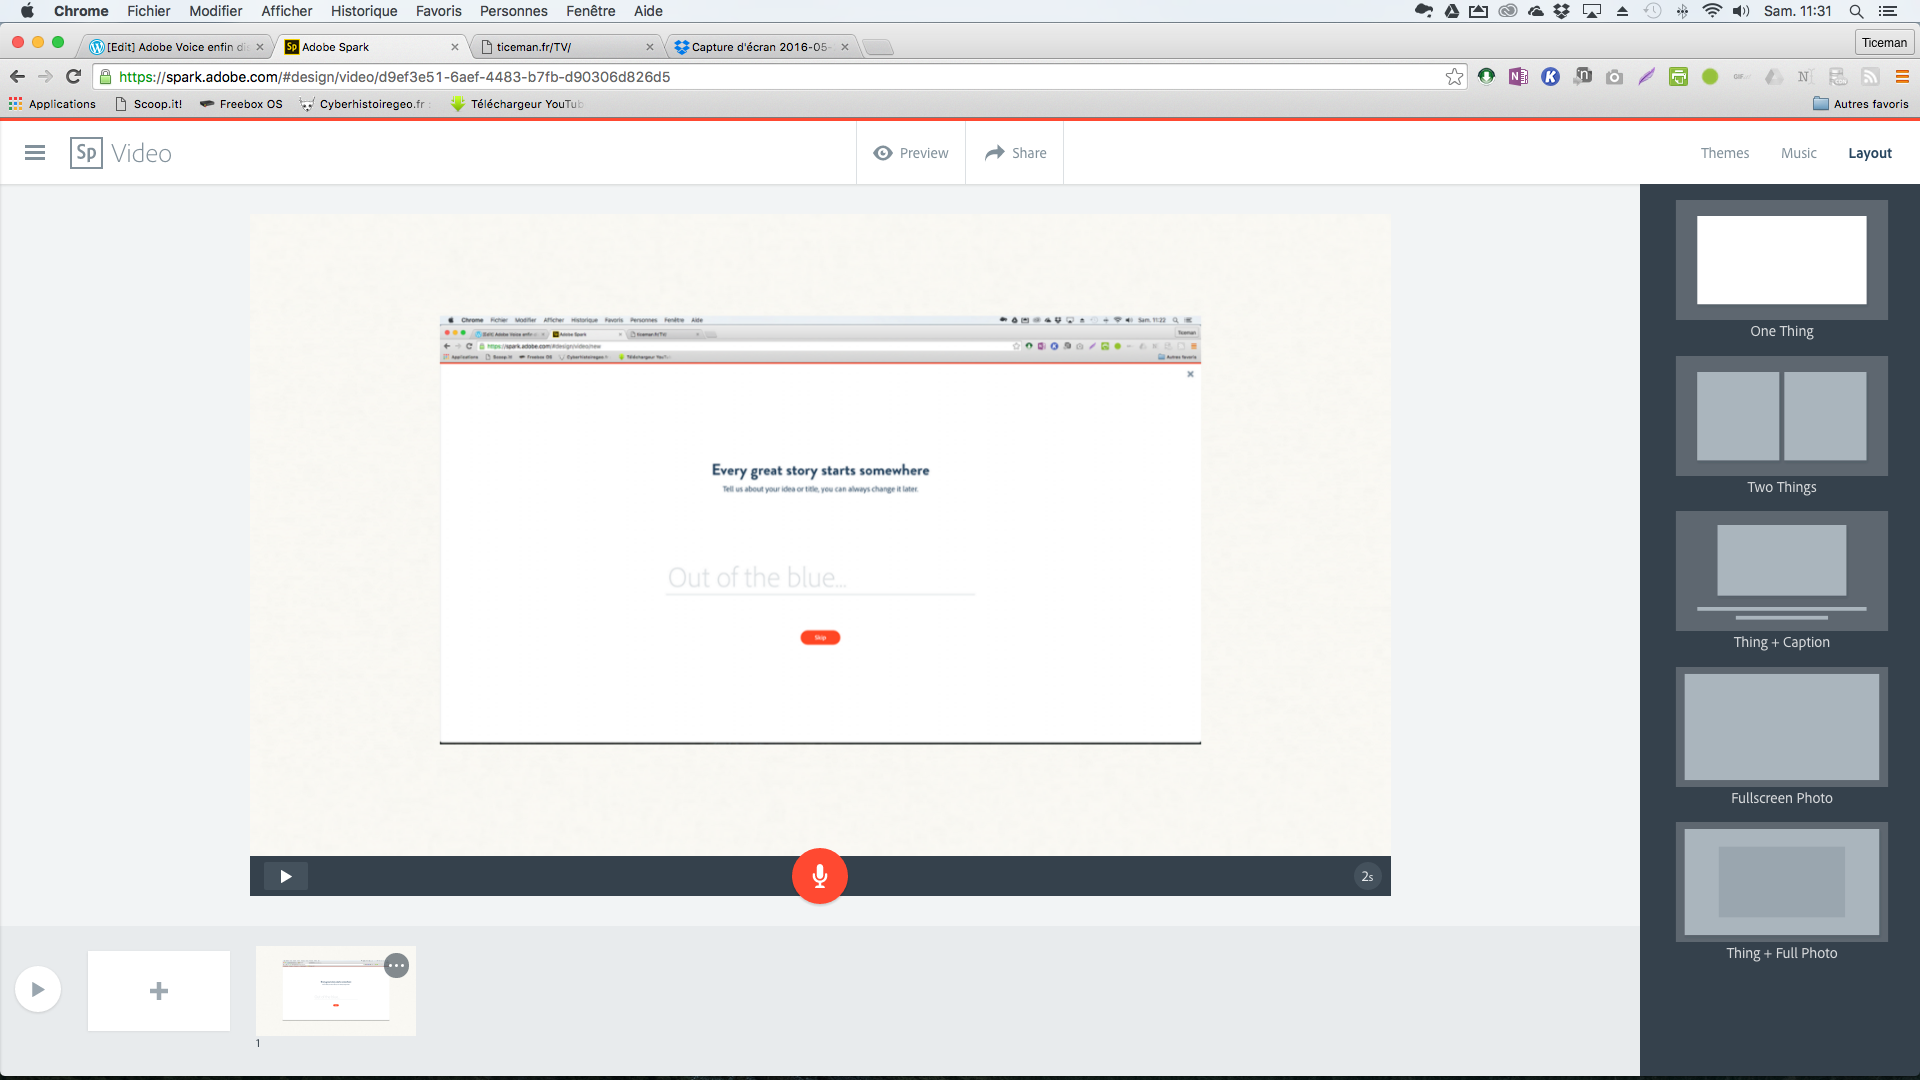Click the OneNote clipper extension icon
1920x1080 pixels.
(1518, 77)
